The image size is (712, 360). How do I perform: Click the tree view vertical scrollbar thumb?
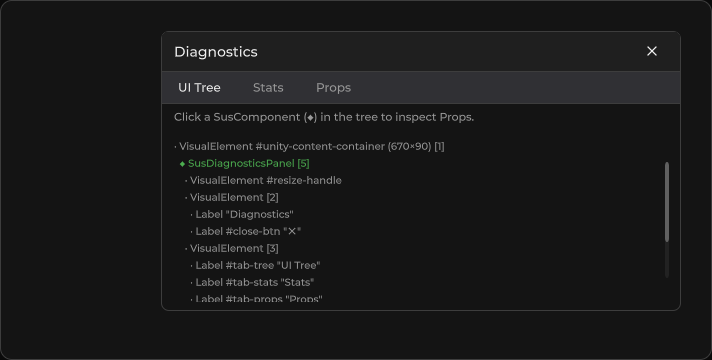667,202
